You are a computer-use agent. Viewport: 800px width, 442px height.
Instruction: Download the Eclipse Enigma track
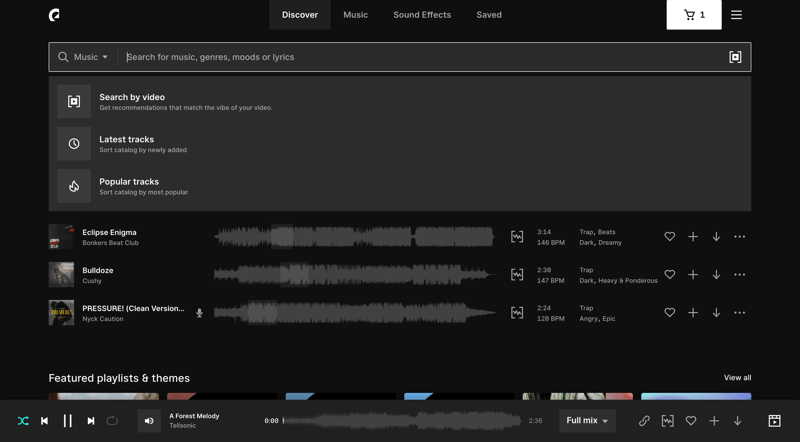click(716, 237)
